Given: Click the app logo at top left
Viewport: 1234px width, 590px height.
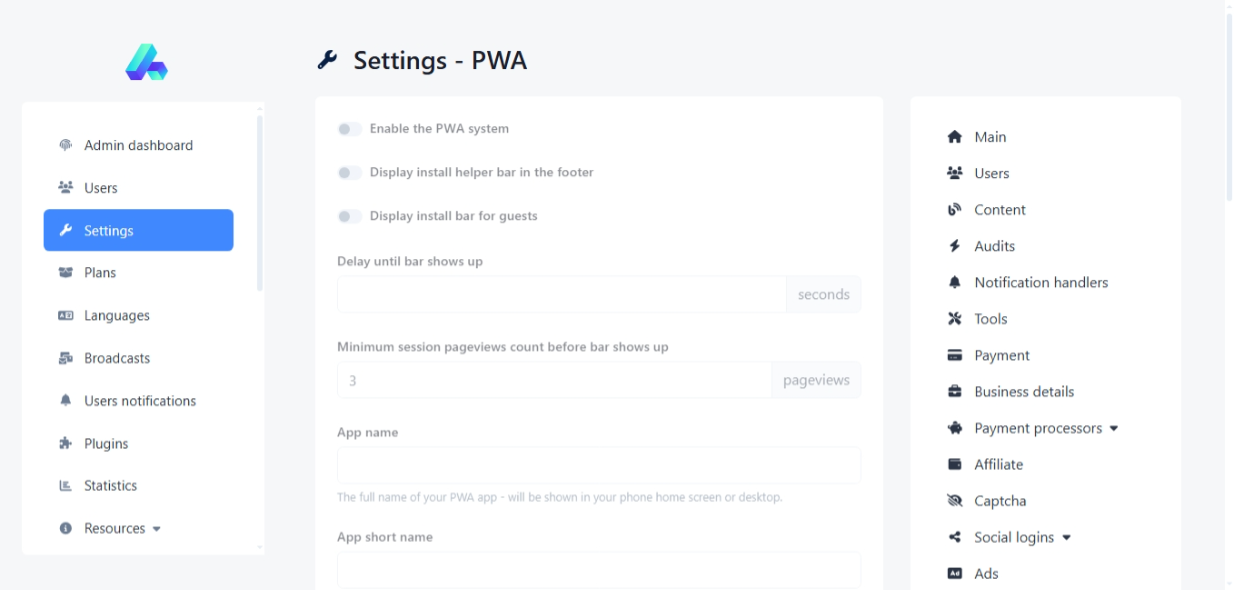Looking at the screenshot, I should click(x=146, y=62).
